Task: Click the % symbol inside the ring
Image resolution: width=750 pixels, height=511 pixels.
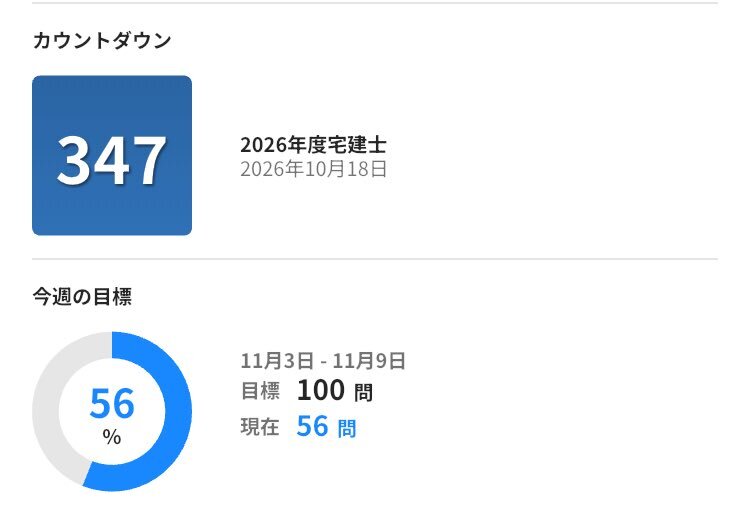Action: 112,437
